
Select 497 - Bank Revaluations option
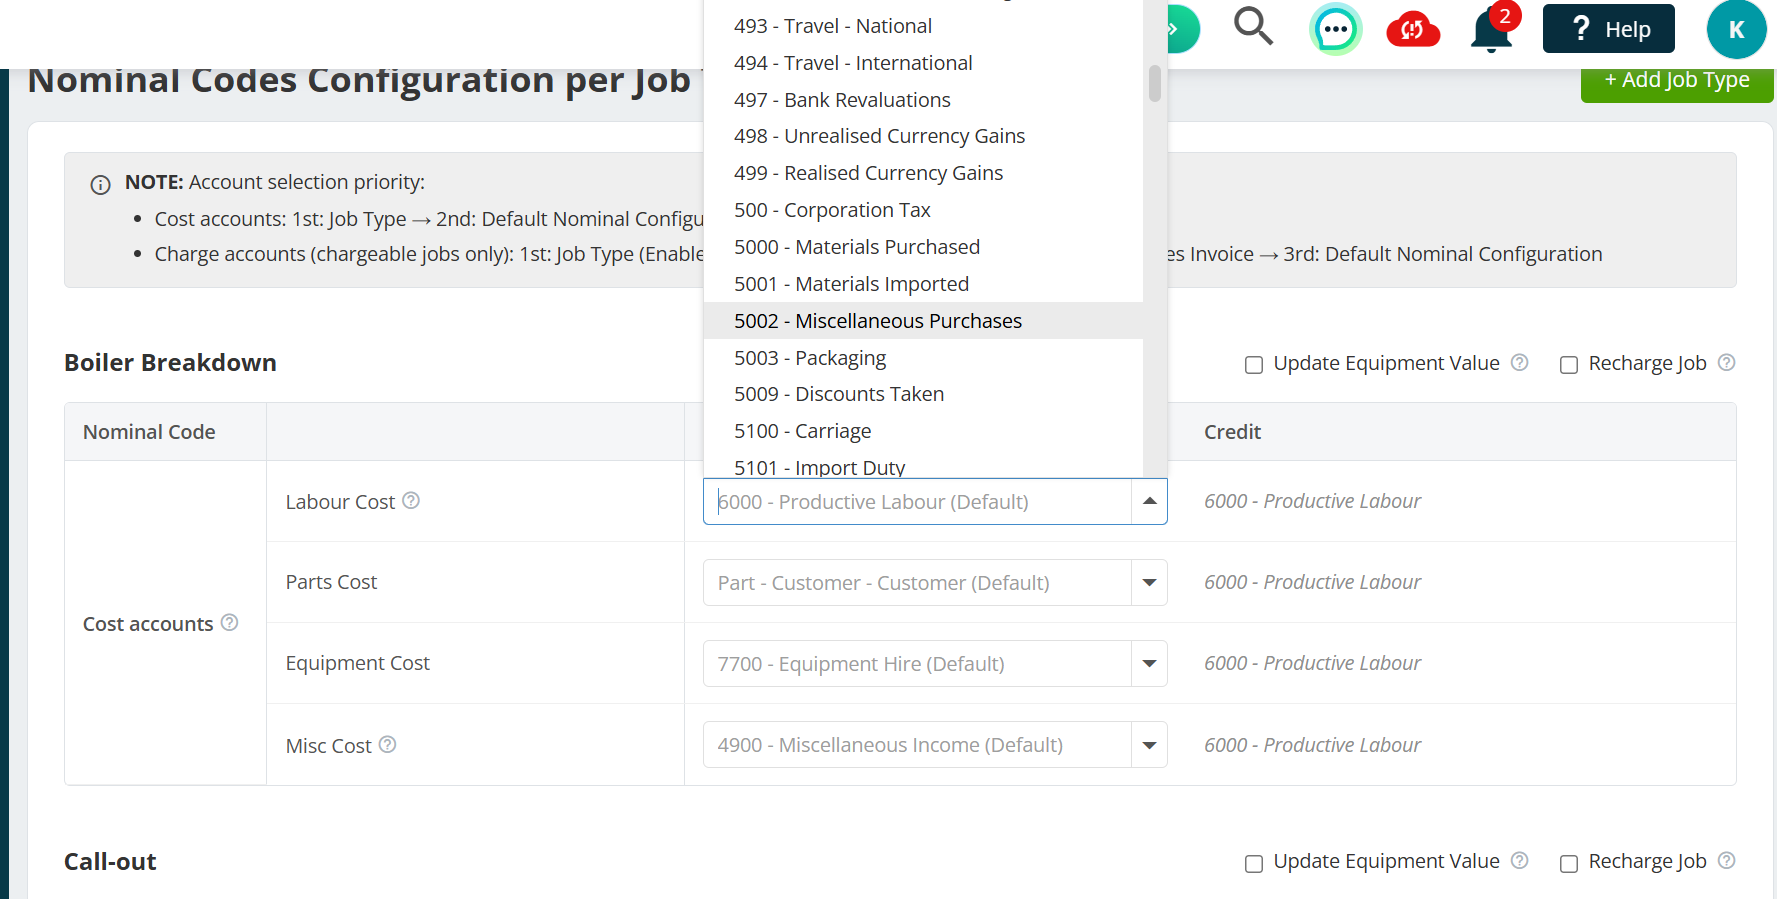point(923,100)
